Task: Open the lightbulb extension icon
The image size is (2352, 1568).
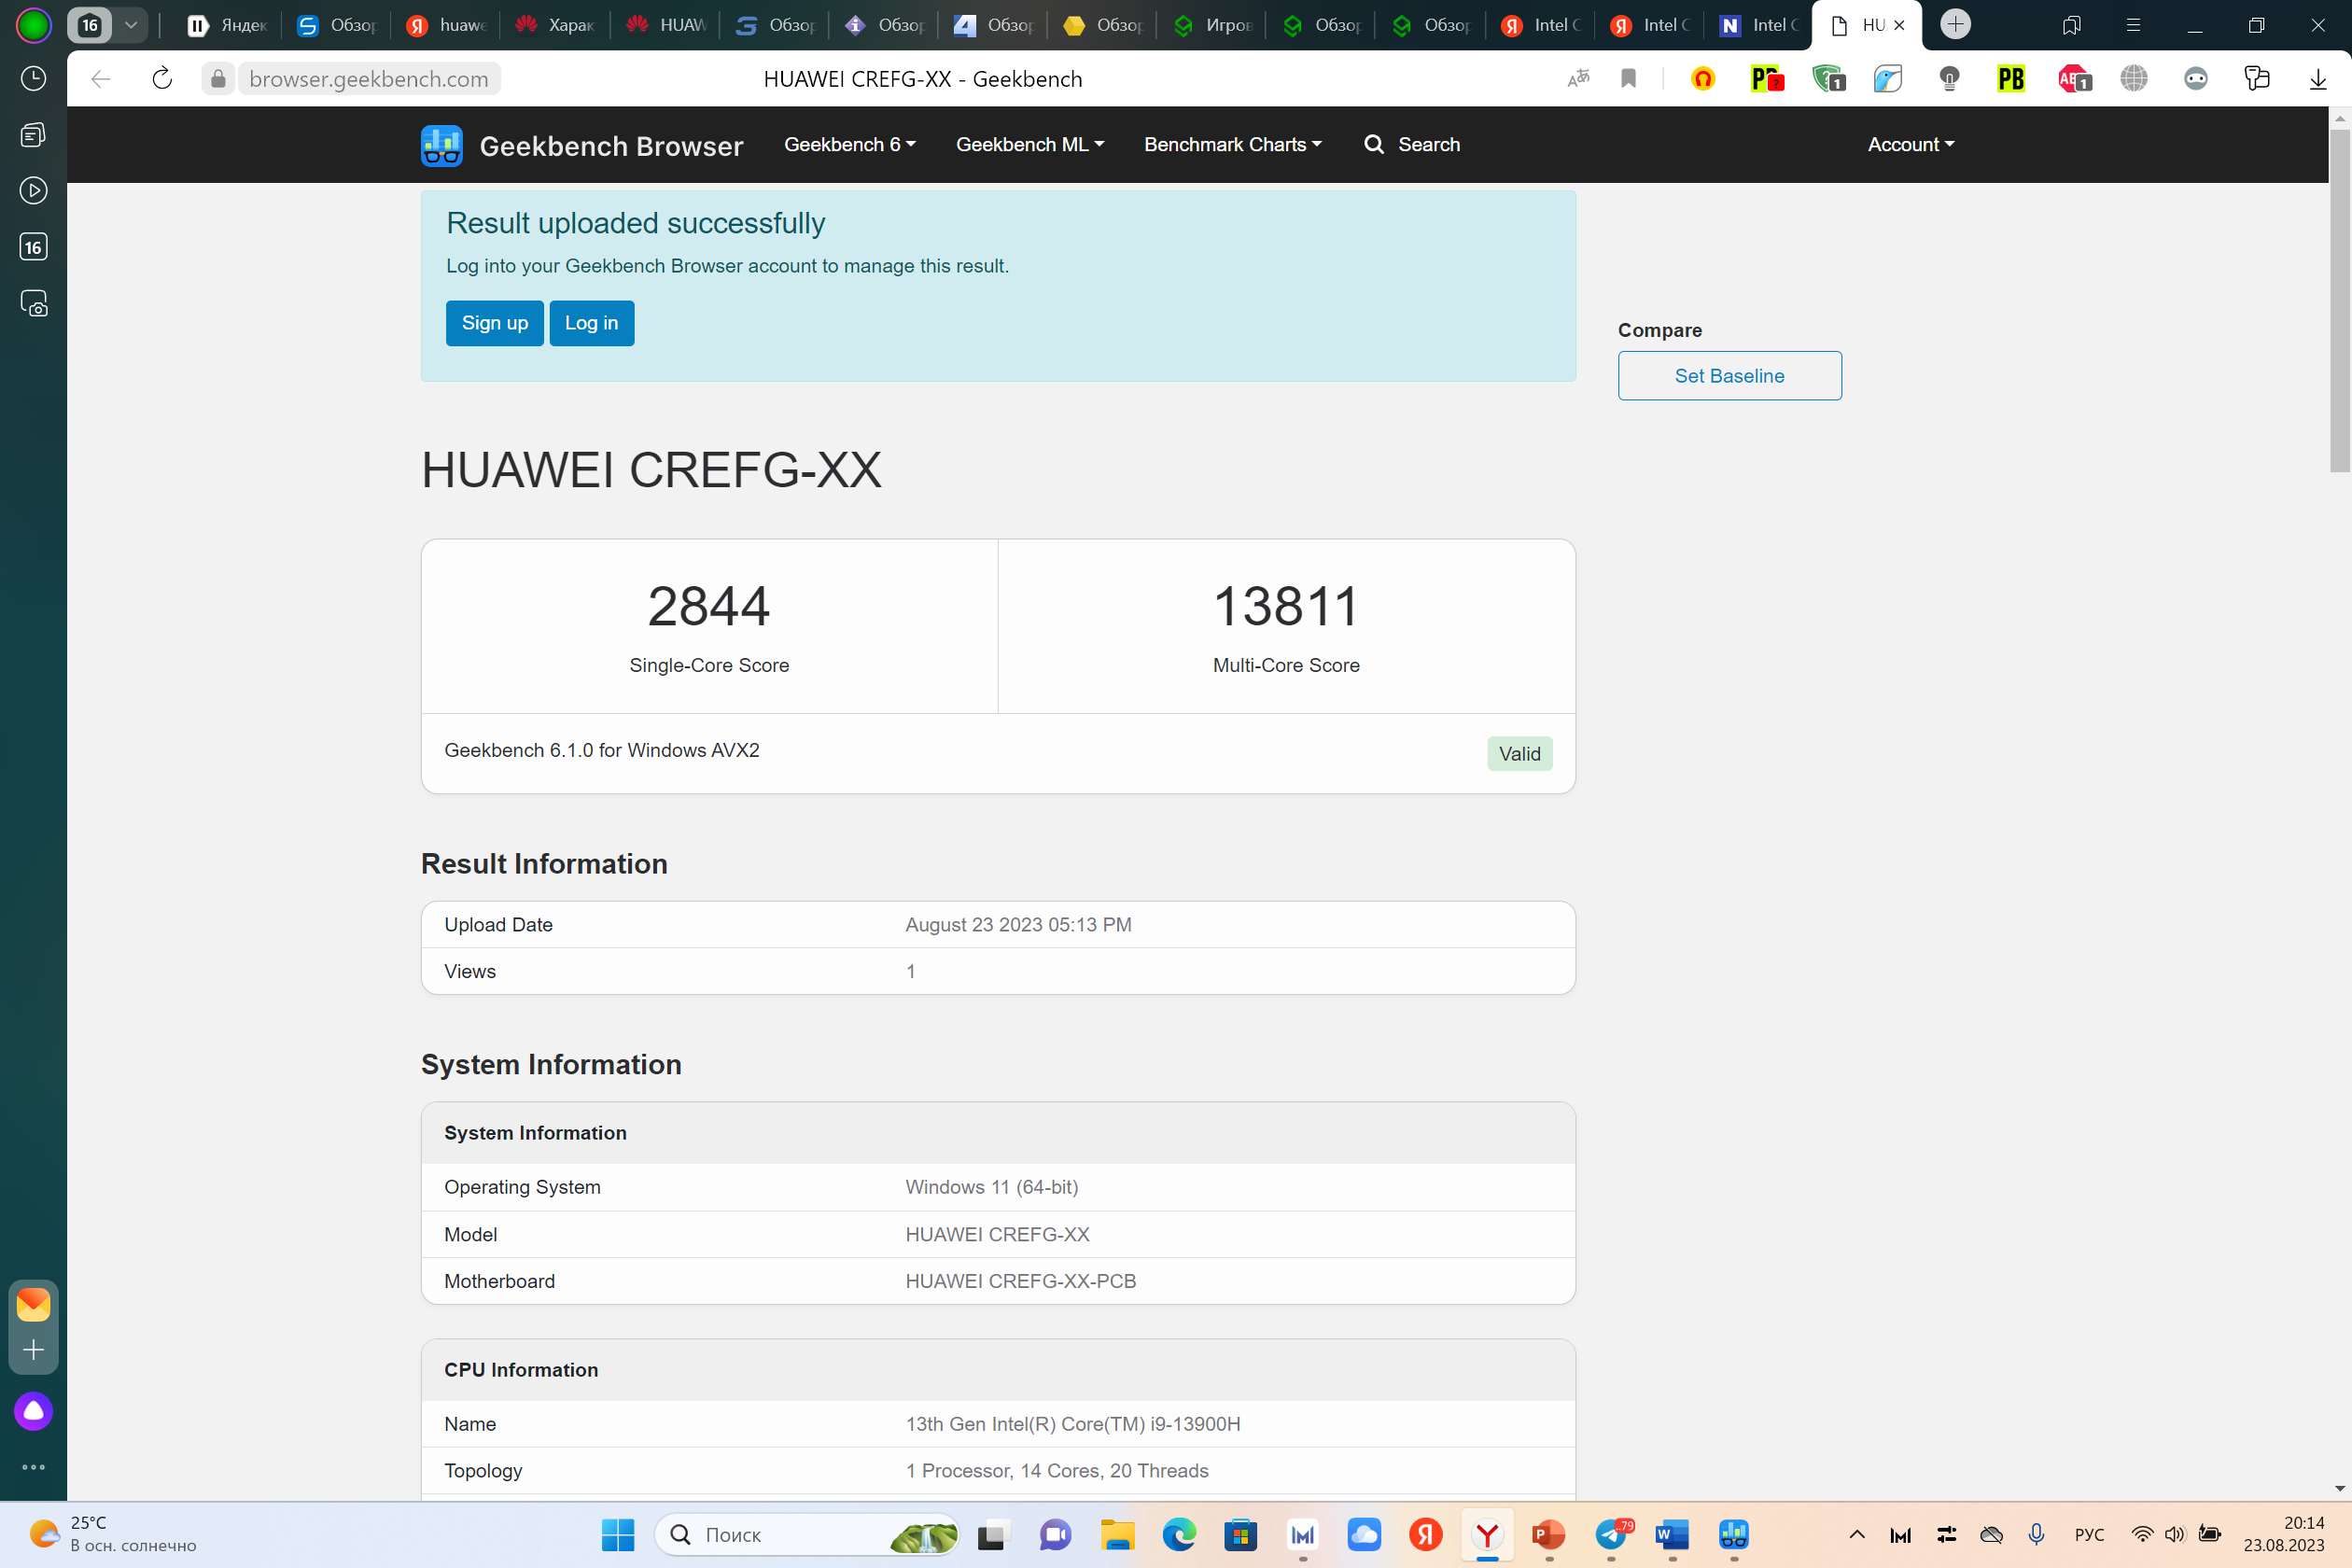Action: pyautogui.click(x=1949, y=79)
